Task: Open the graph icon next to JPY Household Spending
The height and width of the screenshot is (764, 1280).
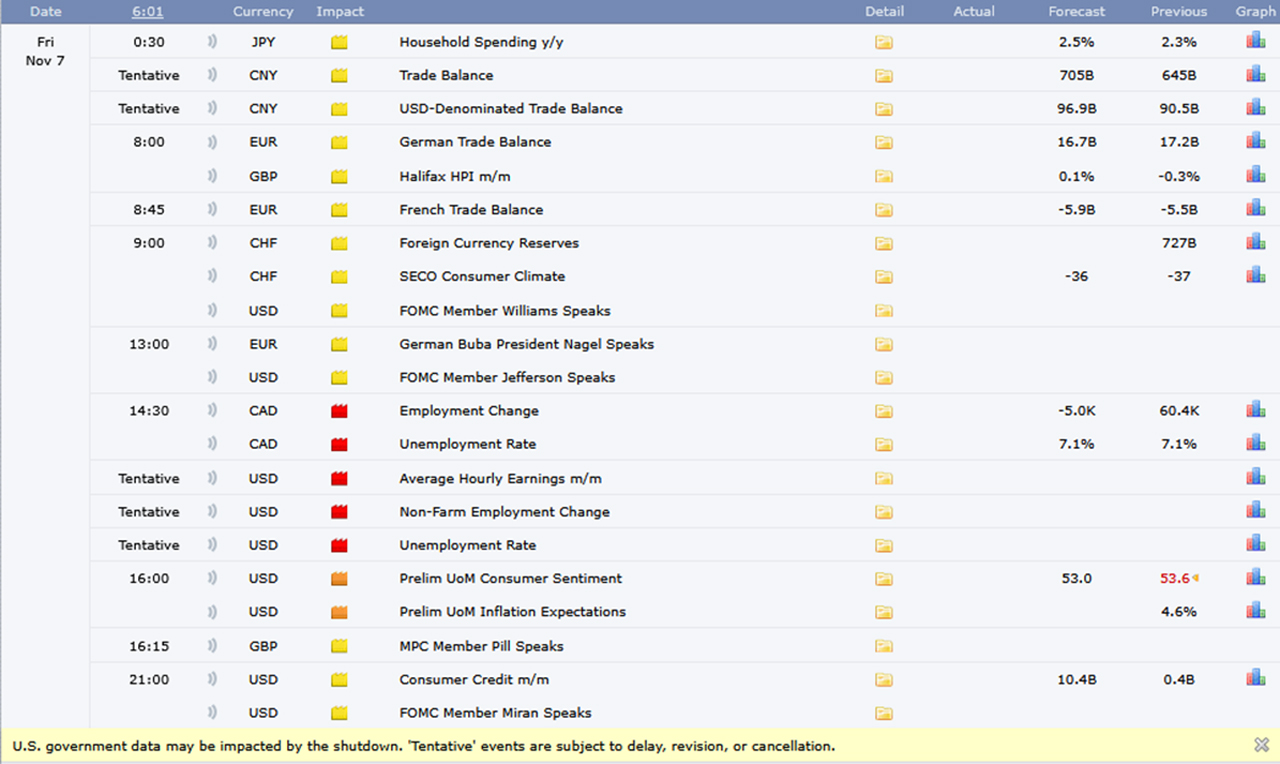Action: tap(1255, 42)
